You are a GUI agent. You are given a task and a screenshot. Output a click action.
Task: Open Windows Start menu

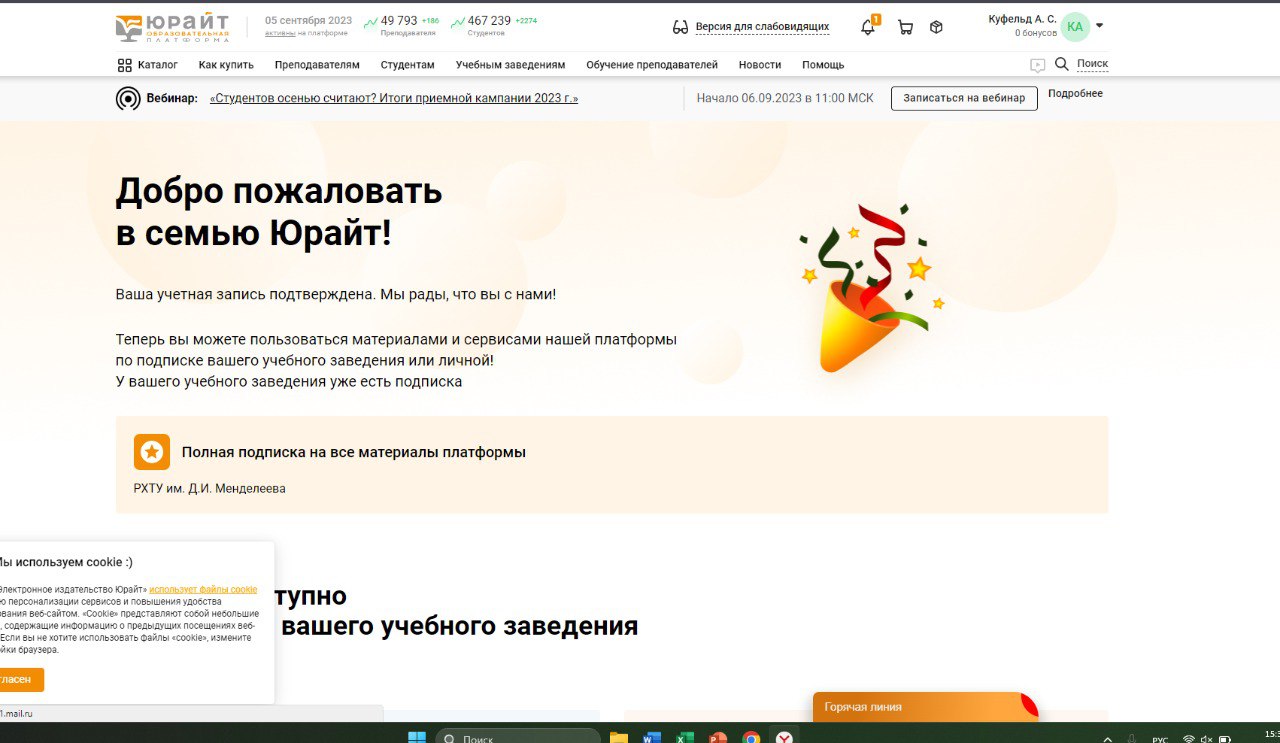(417, 738)
